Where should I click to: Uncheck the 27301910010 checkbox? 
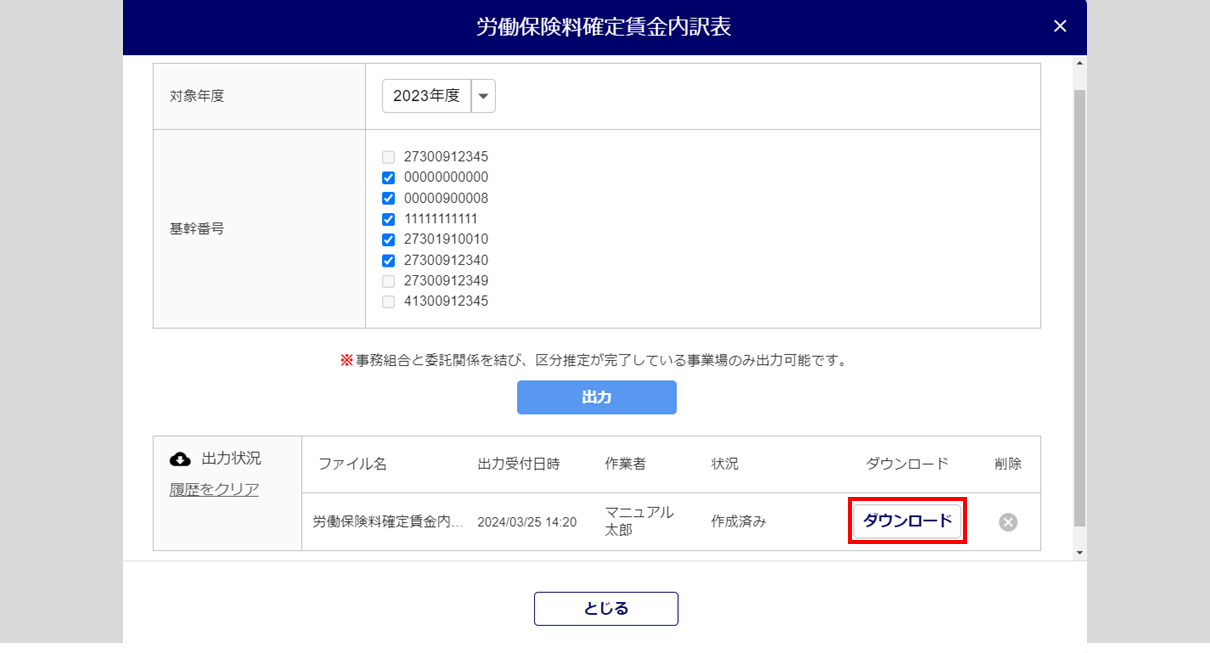coord(389,239)
